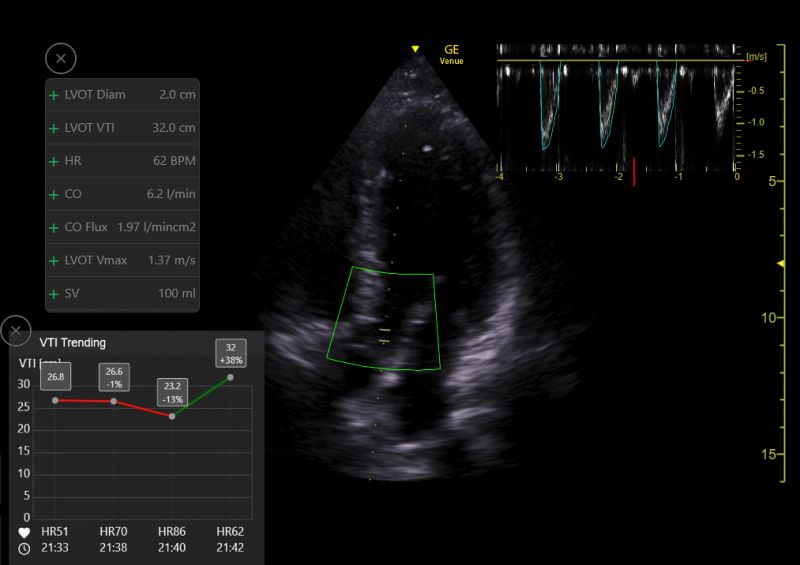
Task: Click the HR70 label
Action: pos(113,531)
